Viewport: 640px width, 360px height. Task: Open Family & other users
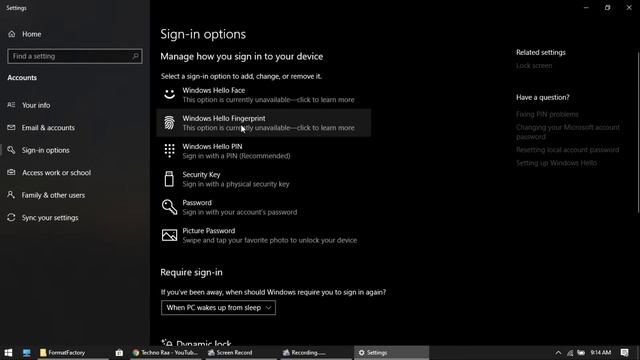[53, 195]
